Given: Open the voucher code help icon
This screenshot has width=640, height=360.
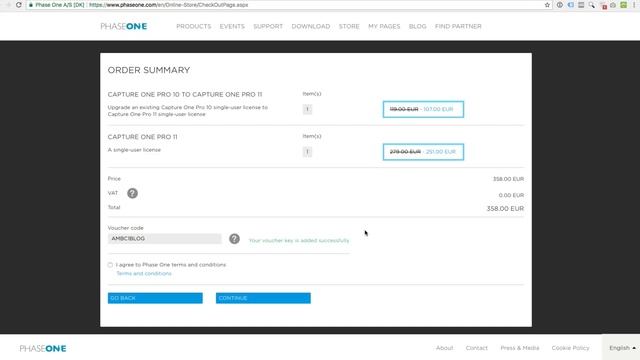Looking at the screenshot, I should point(234,239).
